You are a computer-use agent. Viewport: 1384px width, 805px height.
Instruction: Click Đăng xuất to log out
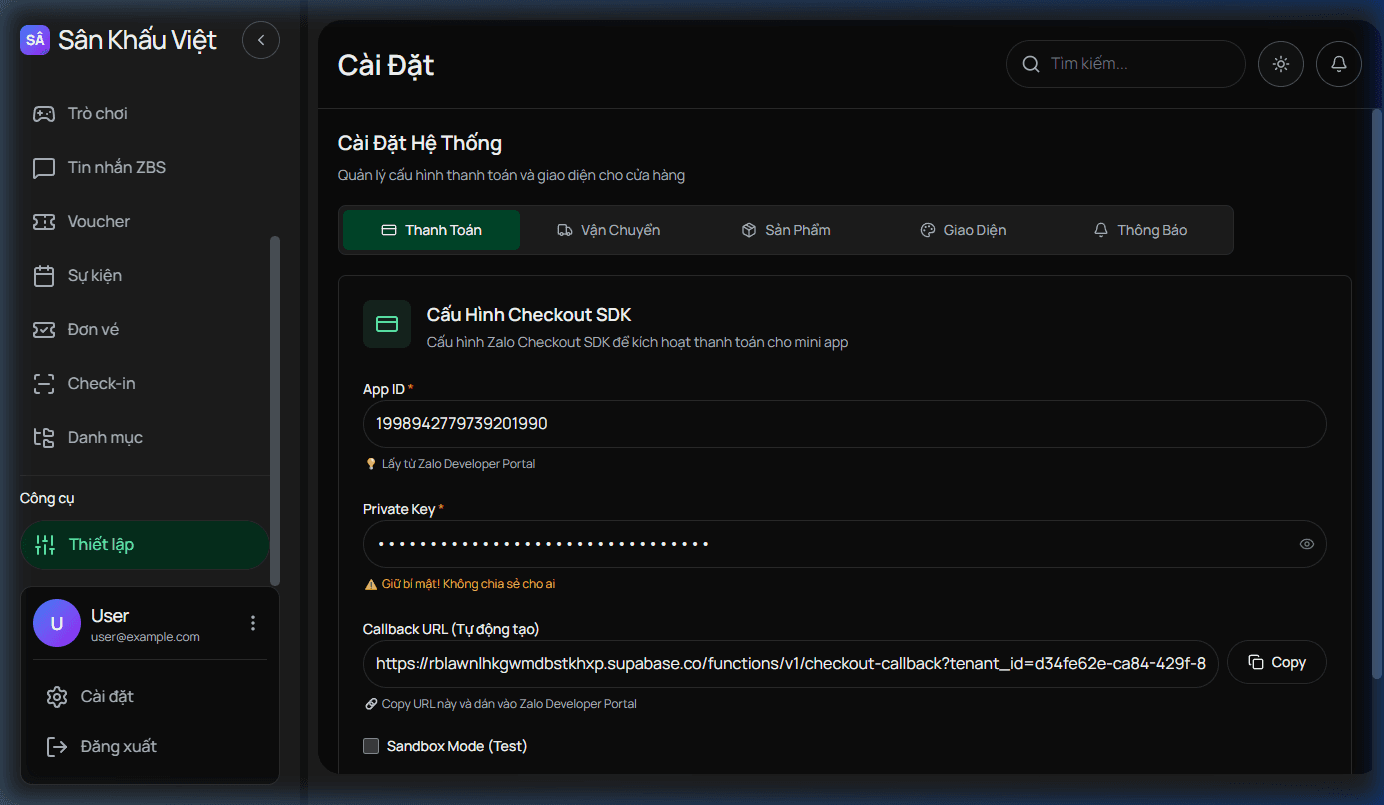click(x=118, y=747)
